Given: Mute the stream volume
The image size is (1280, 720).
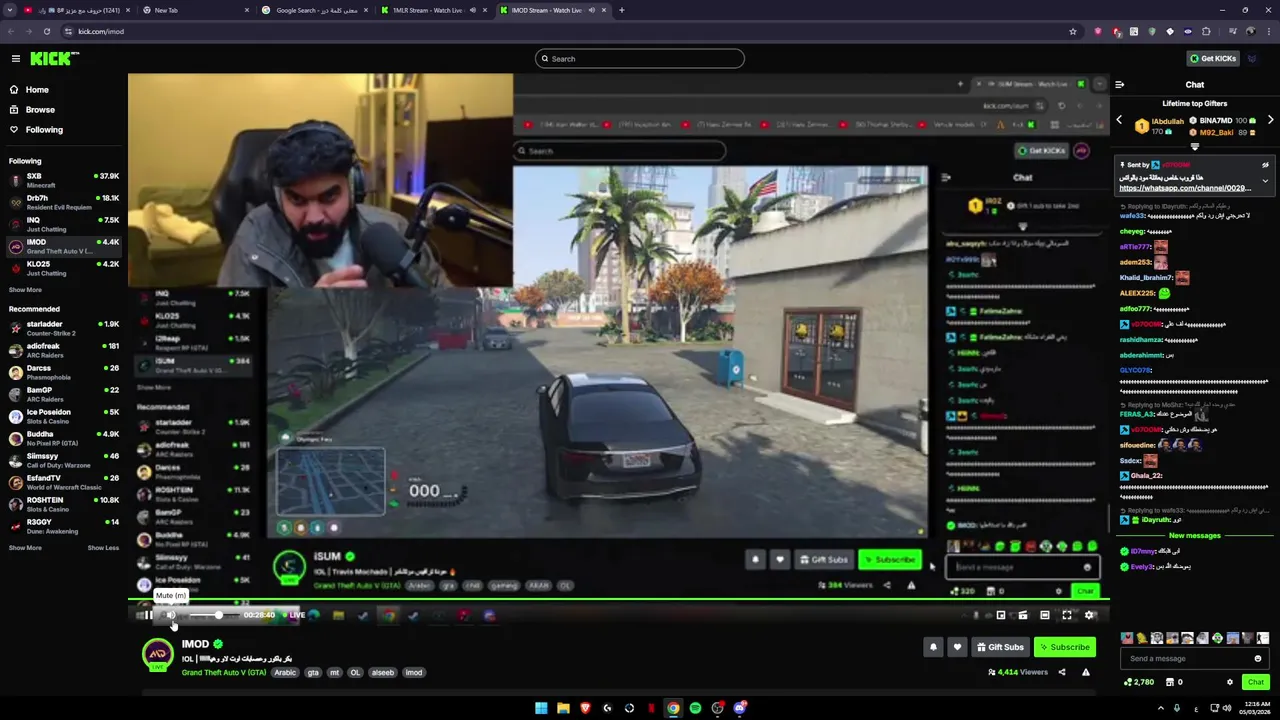Looking at the screenshot, I should pos(171,615).
